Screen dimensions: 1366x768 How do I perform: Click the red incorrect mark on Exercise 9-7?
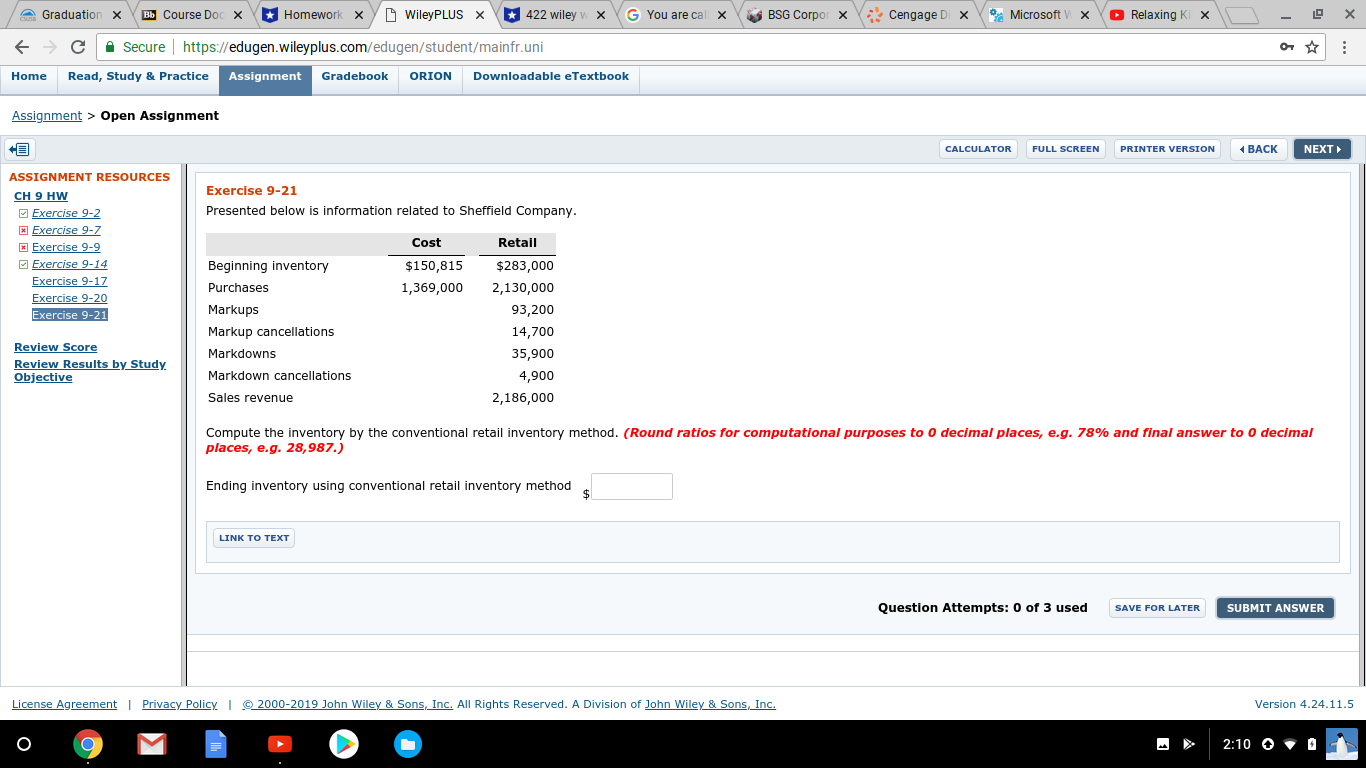[x=23, y=229]
